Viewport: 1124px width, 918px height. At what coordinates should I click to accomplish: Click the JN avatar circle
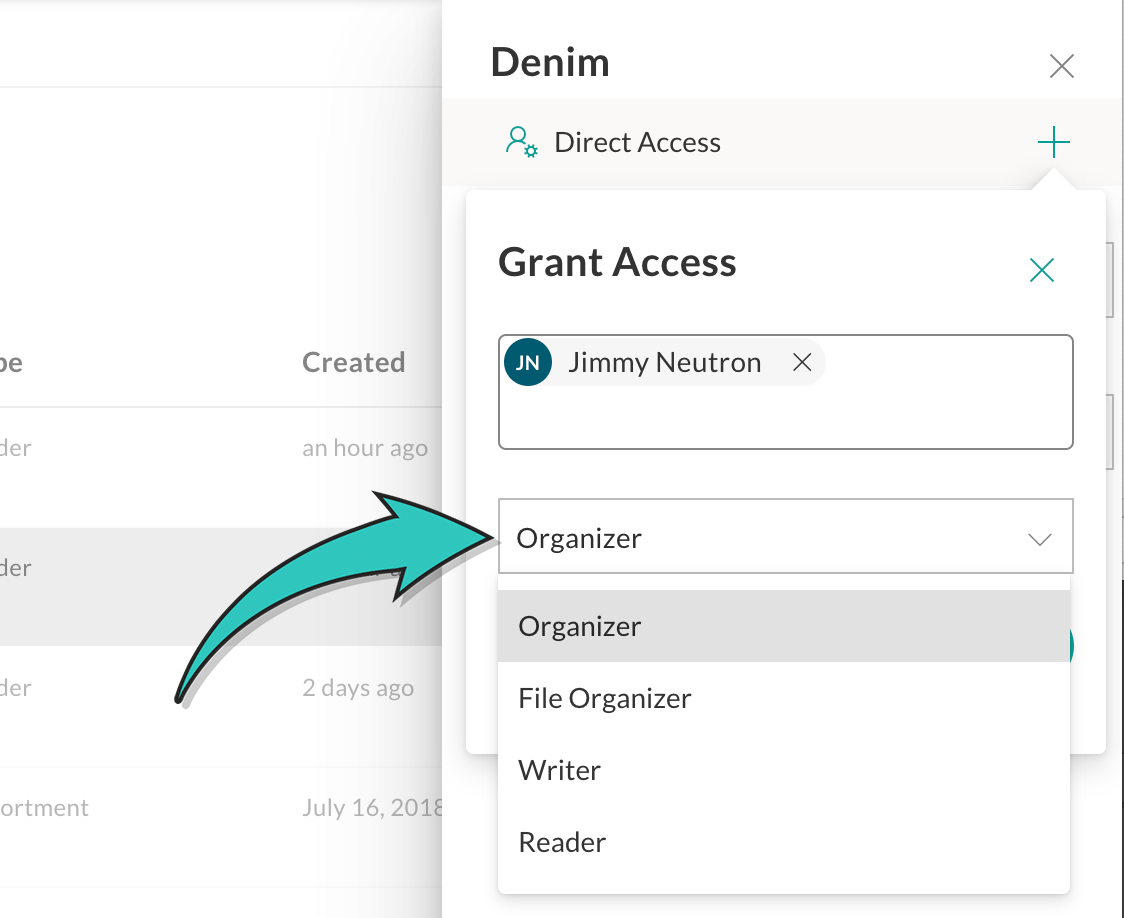[528, 363]
